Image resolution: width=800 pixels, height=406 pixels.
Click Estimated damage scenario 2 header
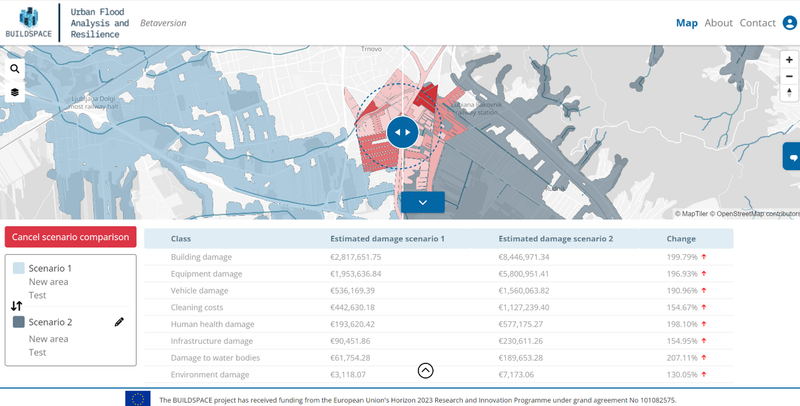[x=556, y=239]
